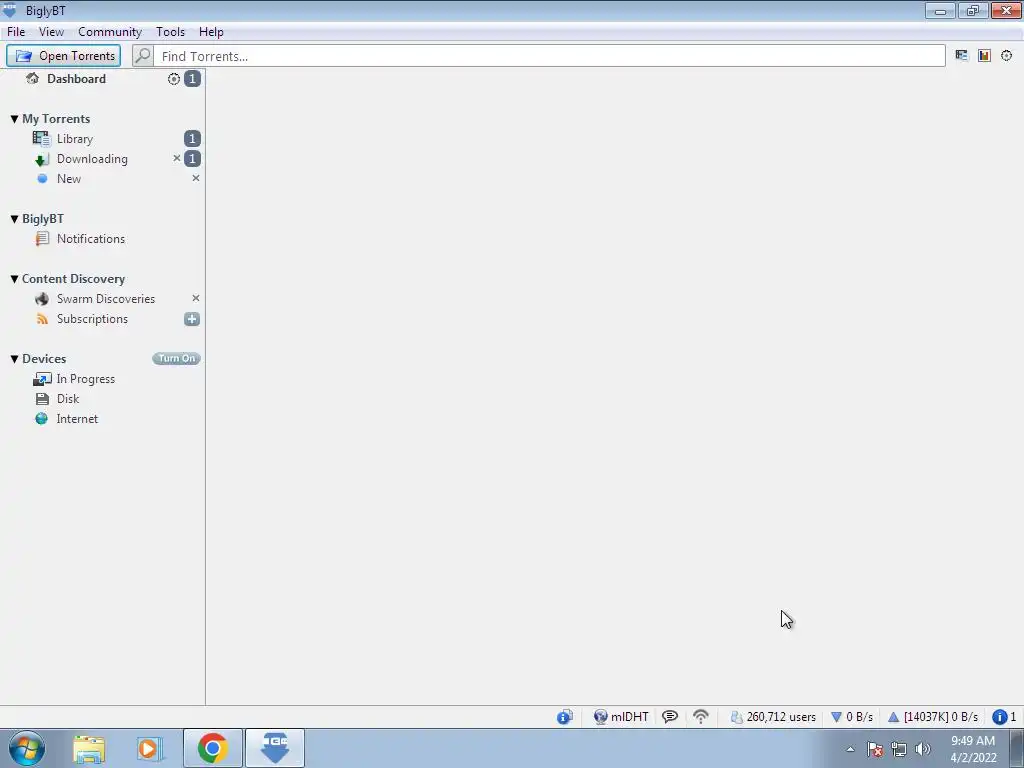Viewport: 1024px width, 768px height.
Task: Open the Community menu
Action: 110,31
